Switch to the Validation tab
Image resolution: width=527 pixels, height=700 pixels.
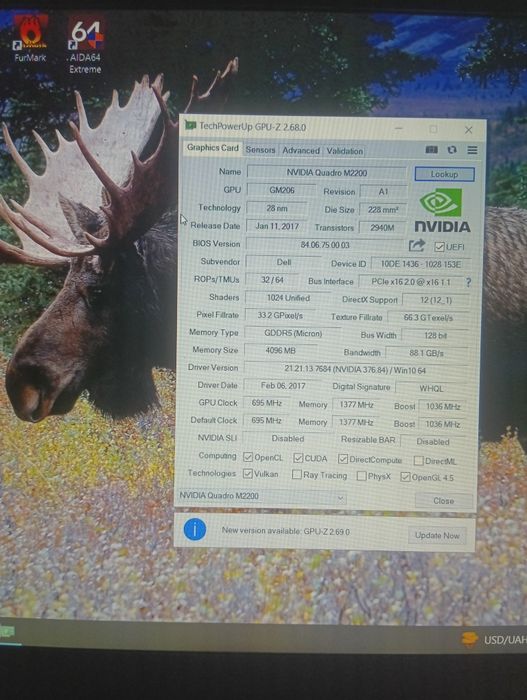(344, 151)
